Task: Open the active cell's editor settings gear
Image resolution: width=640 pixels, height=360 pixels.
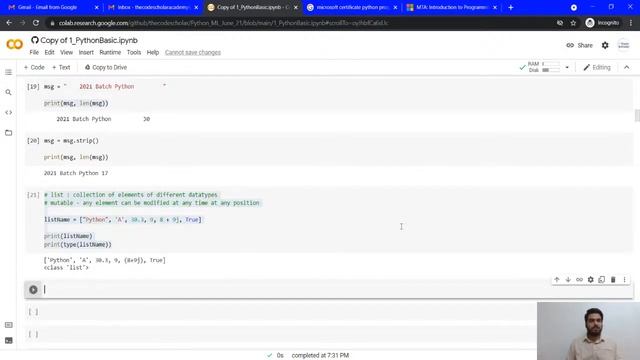Action: (x=591, y=280)
